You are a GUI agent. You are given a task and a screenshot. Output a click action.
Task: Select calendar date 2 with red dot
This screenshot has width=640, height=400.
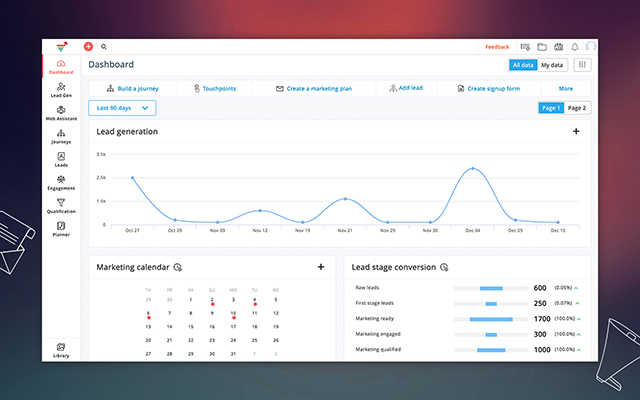(x=212, y=301)
